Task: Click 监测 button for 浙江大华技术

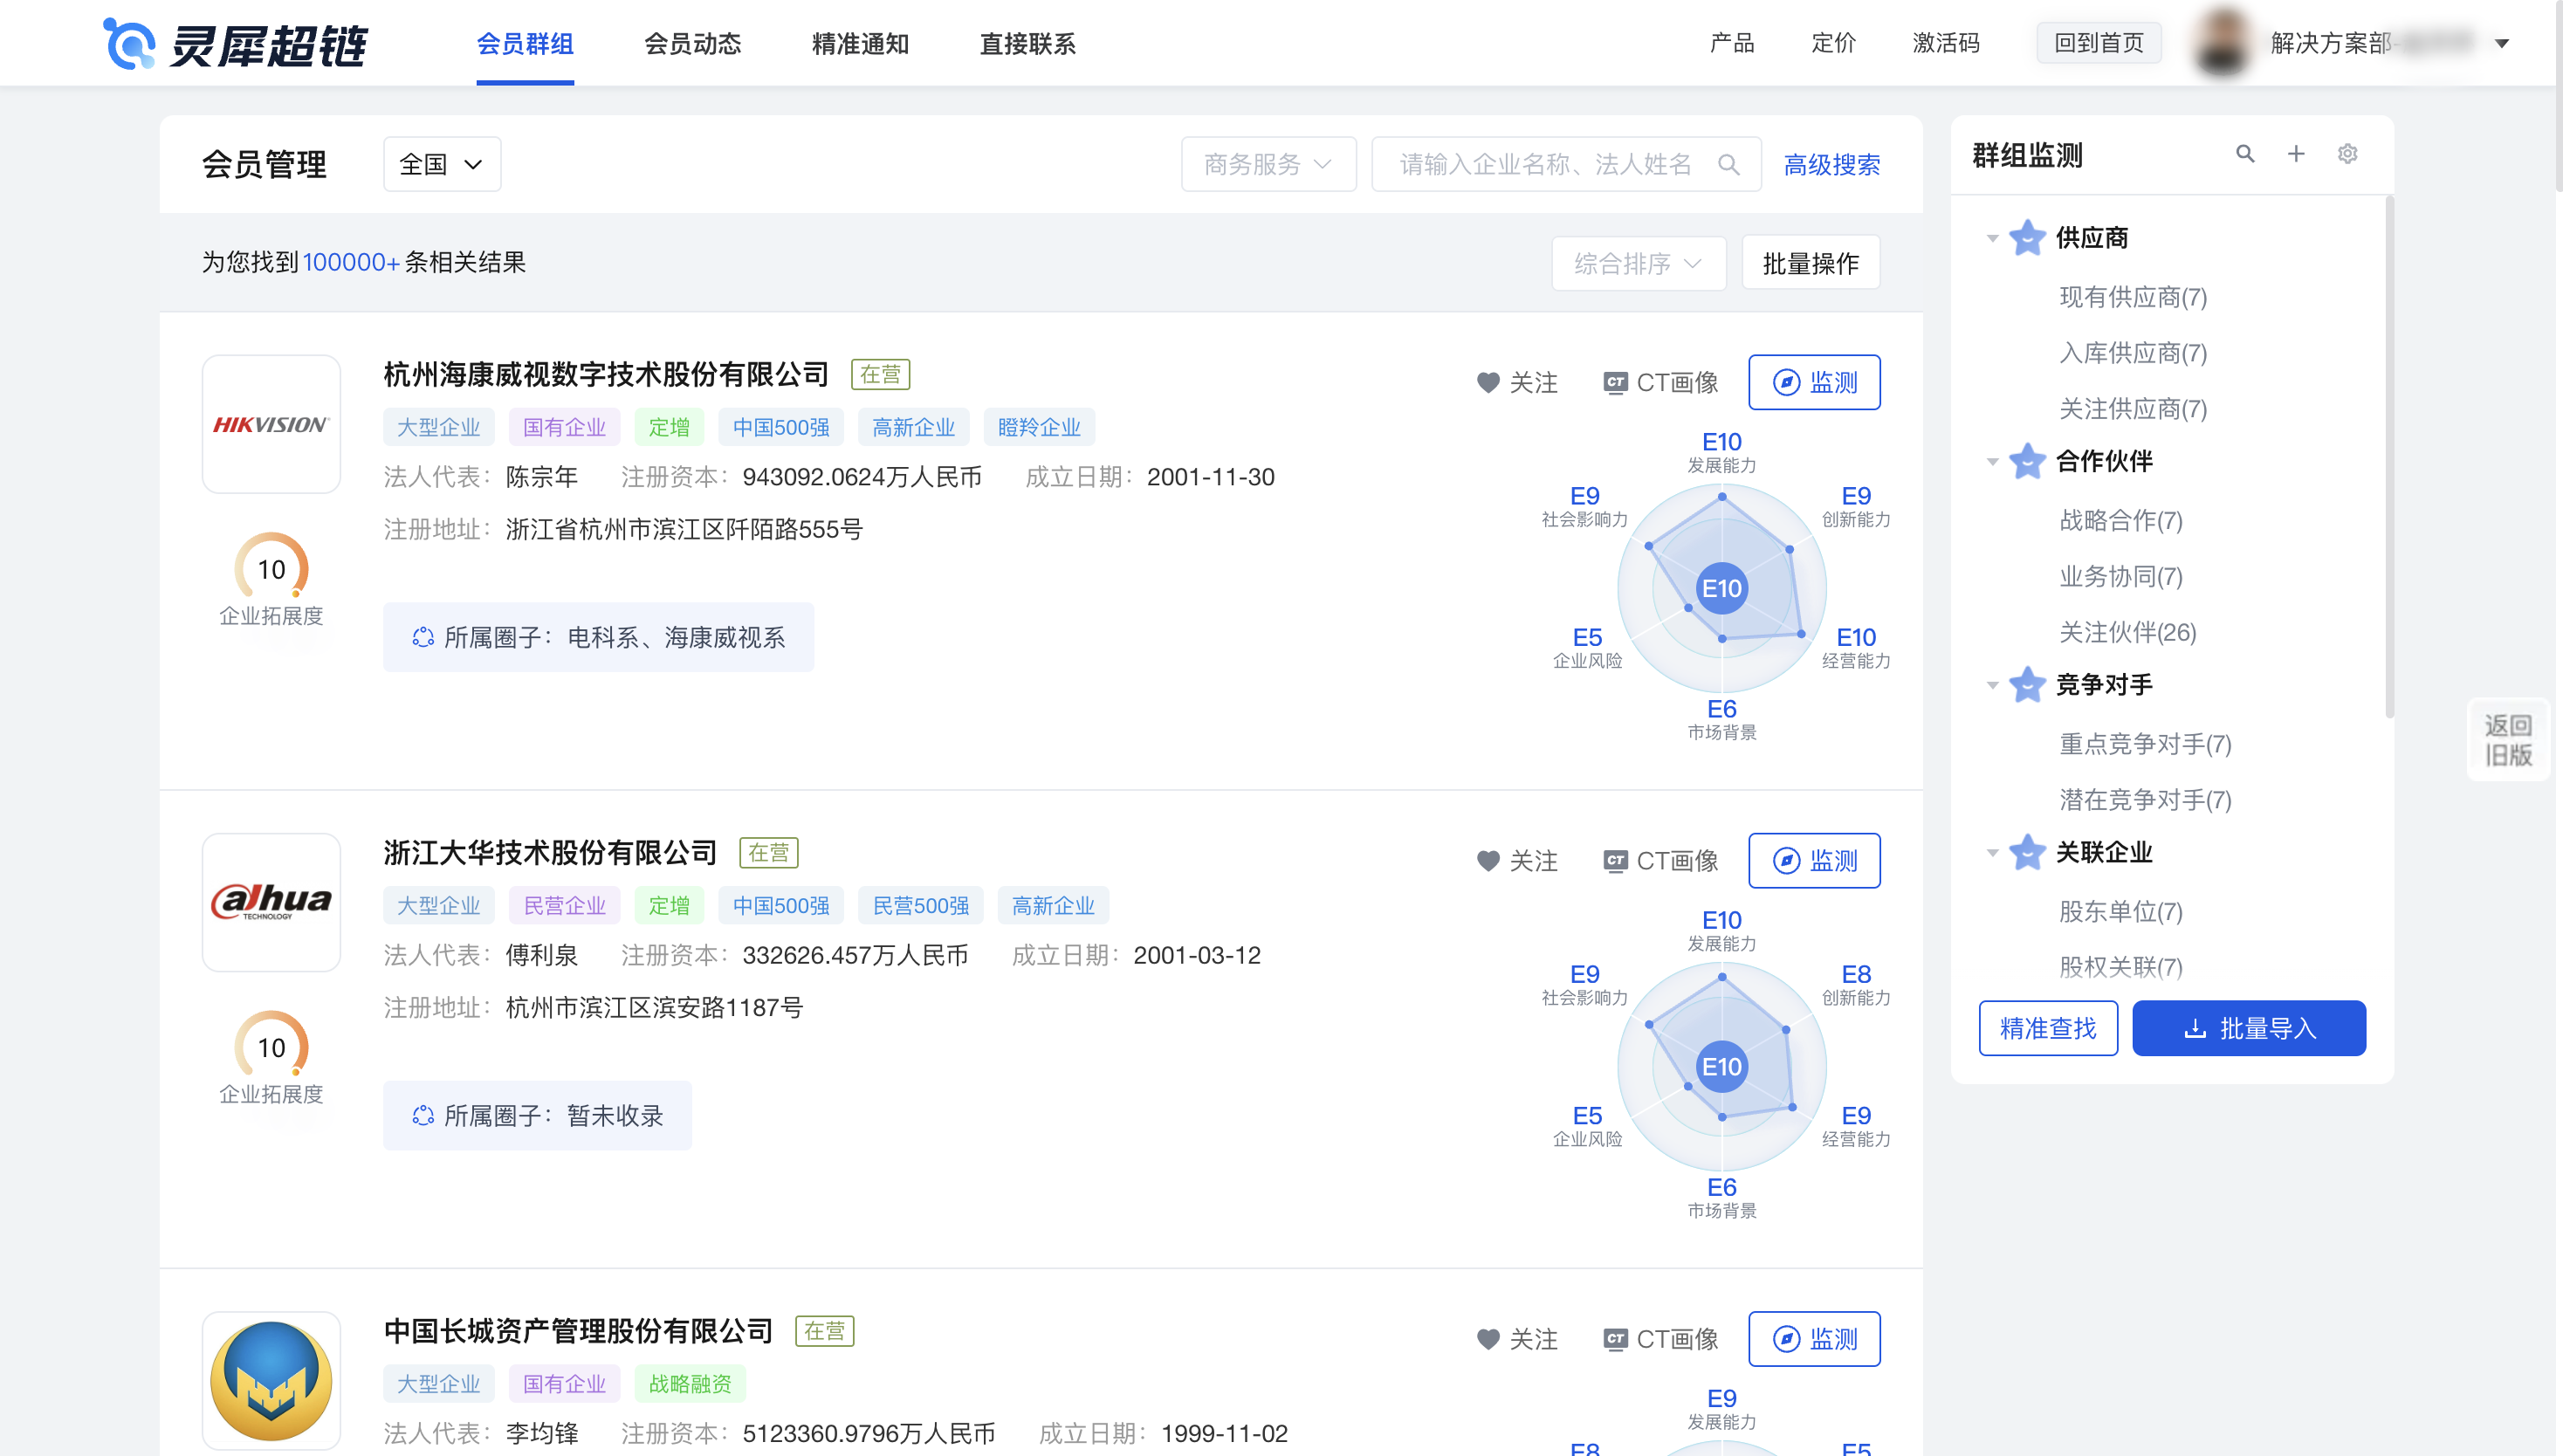Action: (1814, 860)
